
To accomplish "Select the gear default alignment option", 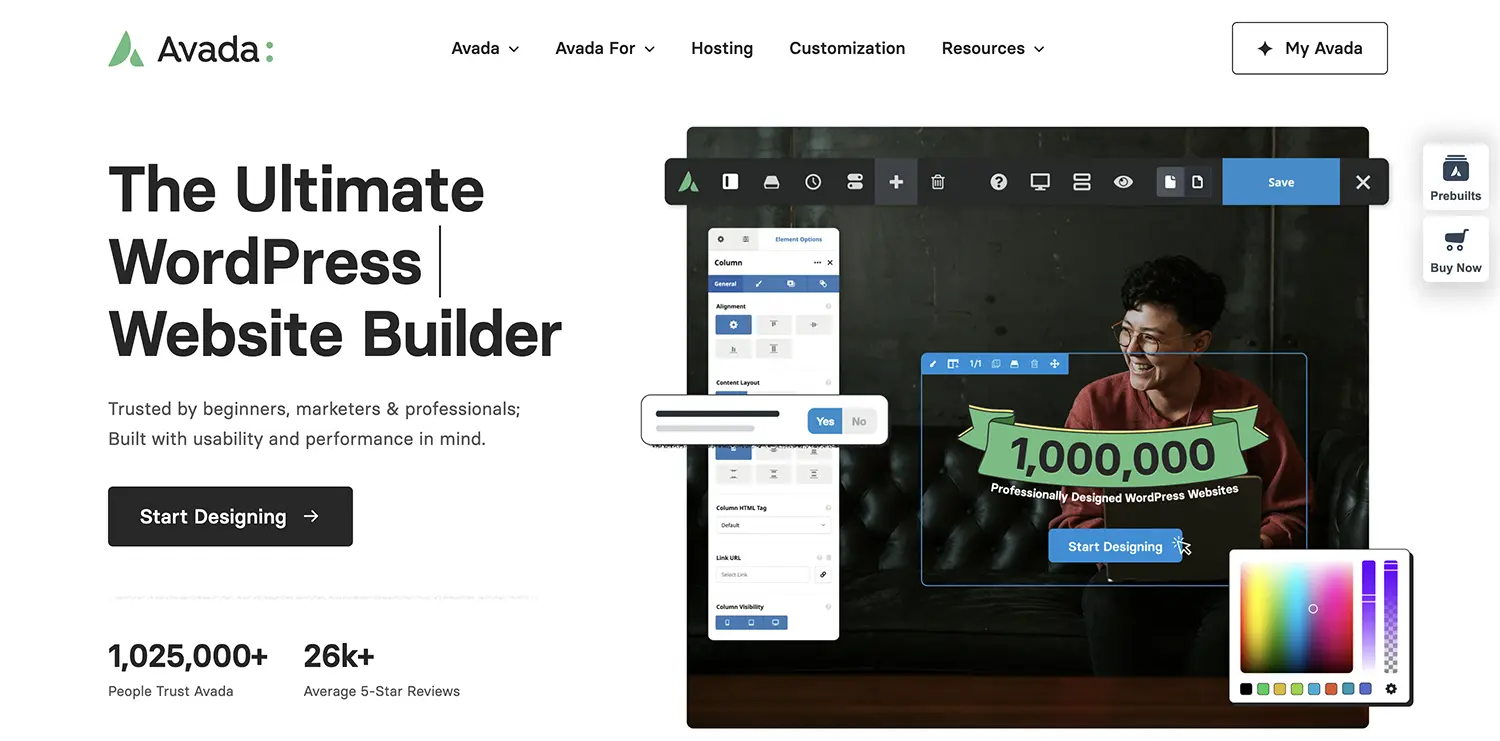I will (x=733, y=324).
